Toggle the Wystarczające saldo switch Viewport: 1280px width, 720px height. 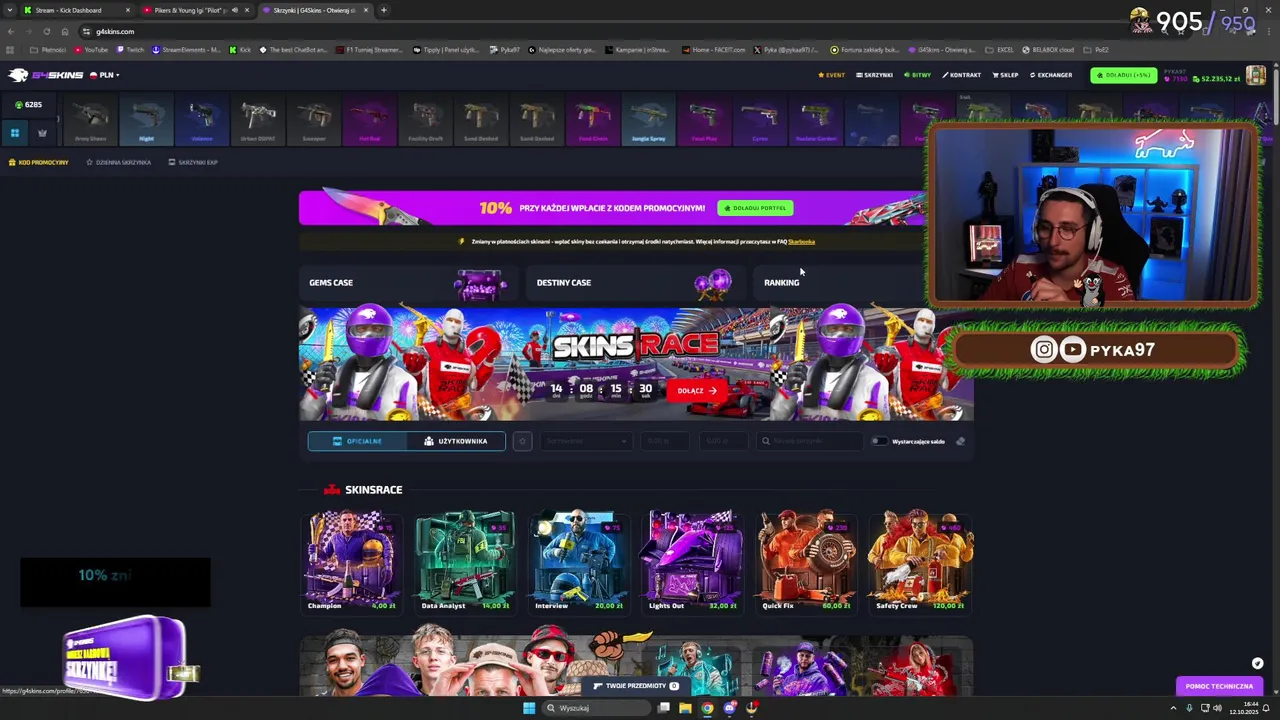coord(879,441)
